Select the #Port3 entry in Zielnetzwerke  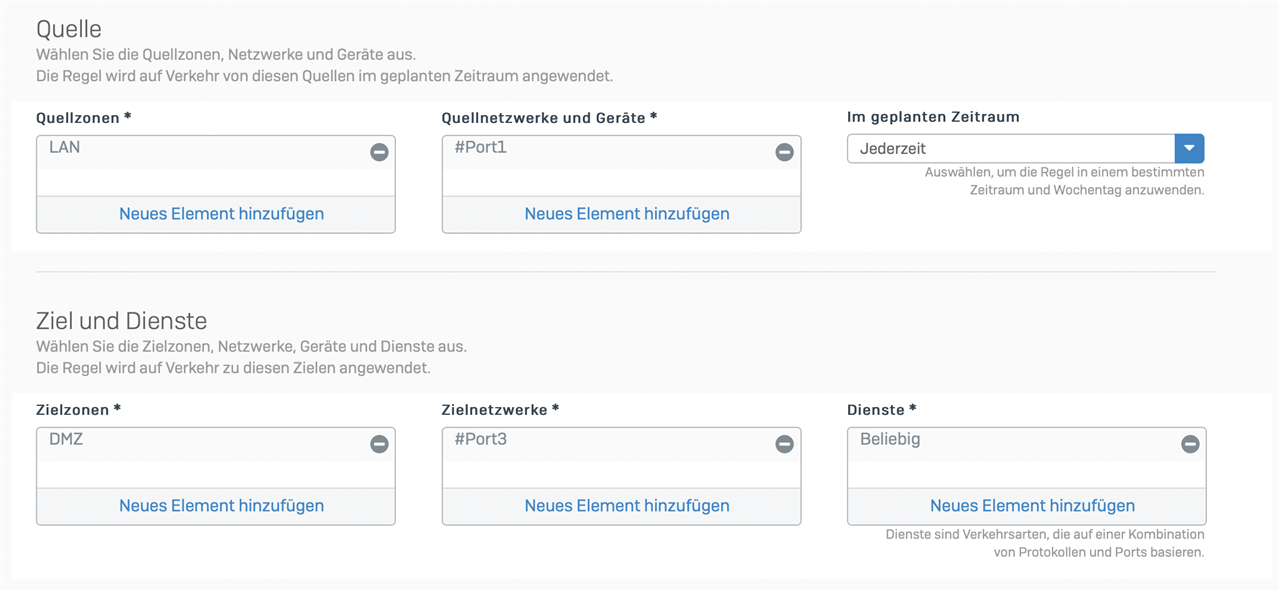click(x=481, y=439)
